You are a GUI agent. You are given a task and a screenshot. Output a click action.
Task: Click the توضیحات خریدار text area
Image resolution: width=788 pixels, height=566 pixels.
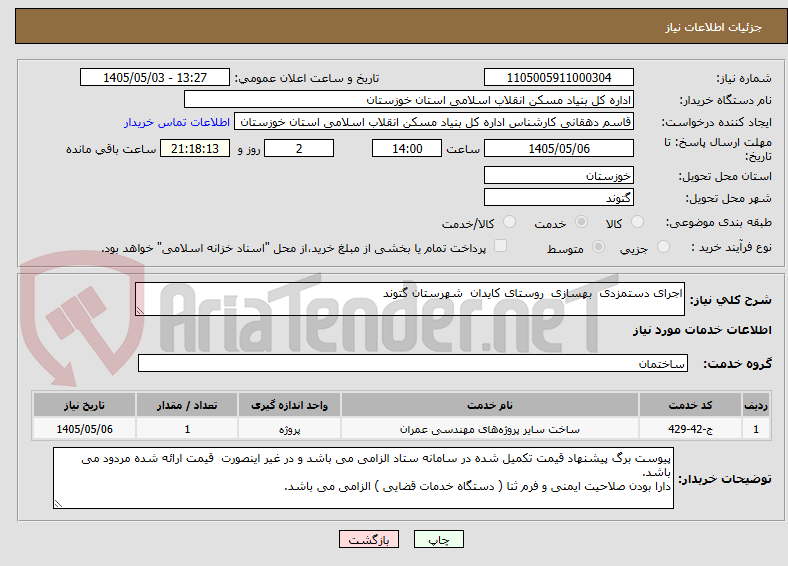(x=363, y=478)
